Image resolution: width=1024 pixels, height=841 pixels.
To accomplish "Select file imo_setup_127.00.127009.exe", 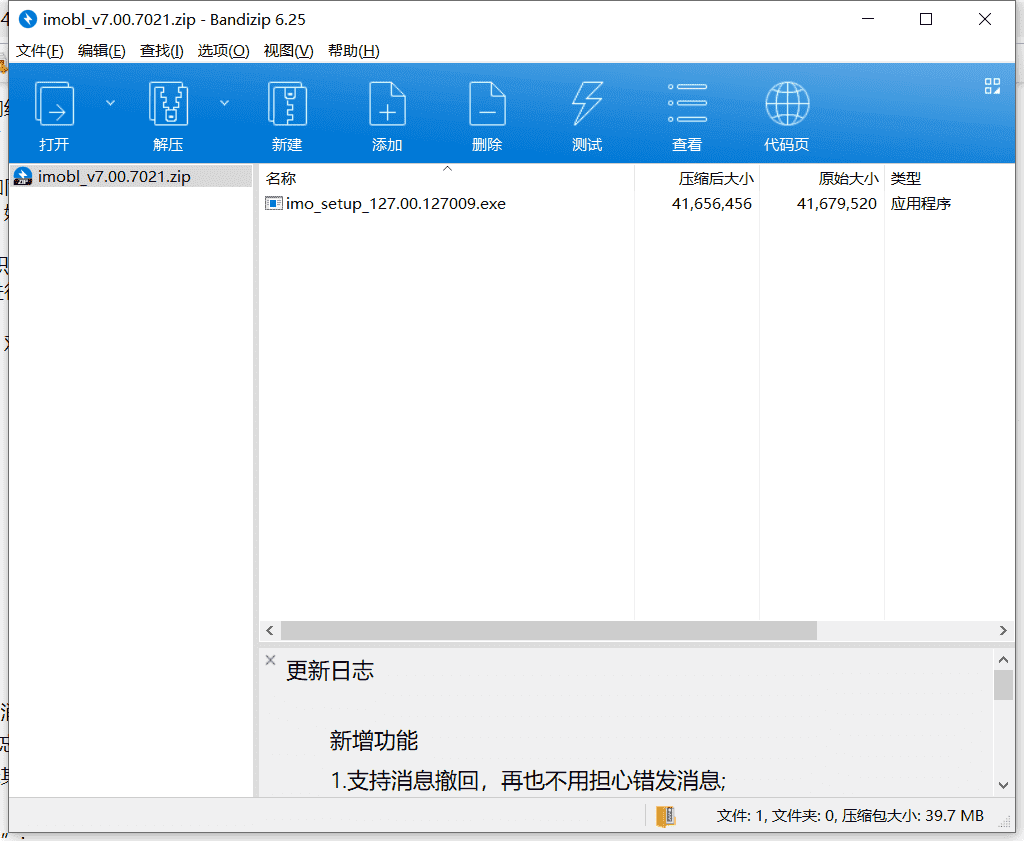I will [x=396, y=204].
